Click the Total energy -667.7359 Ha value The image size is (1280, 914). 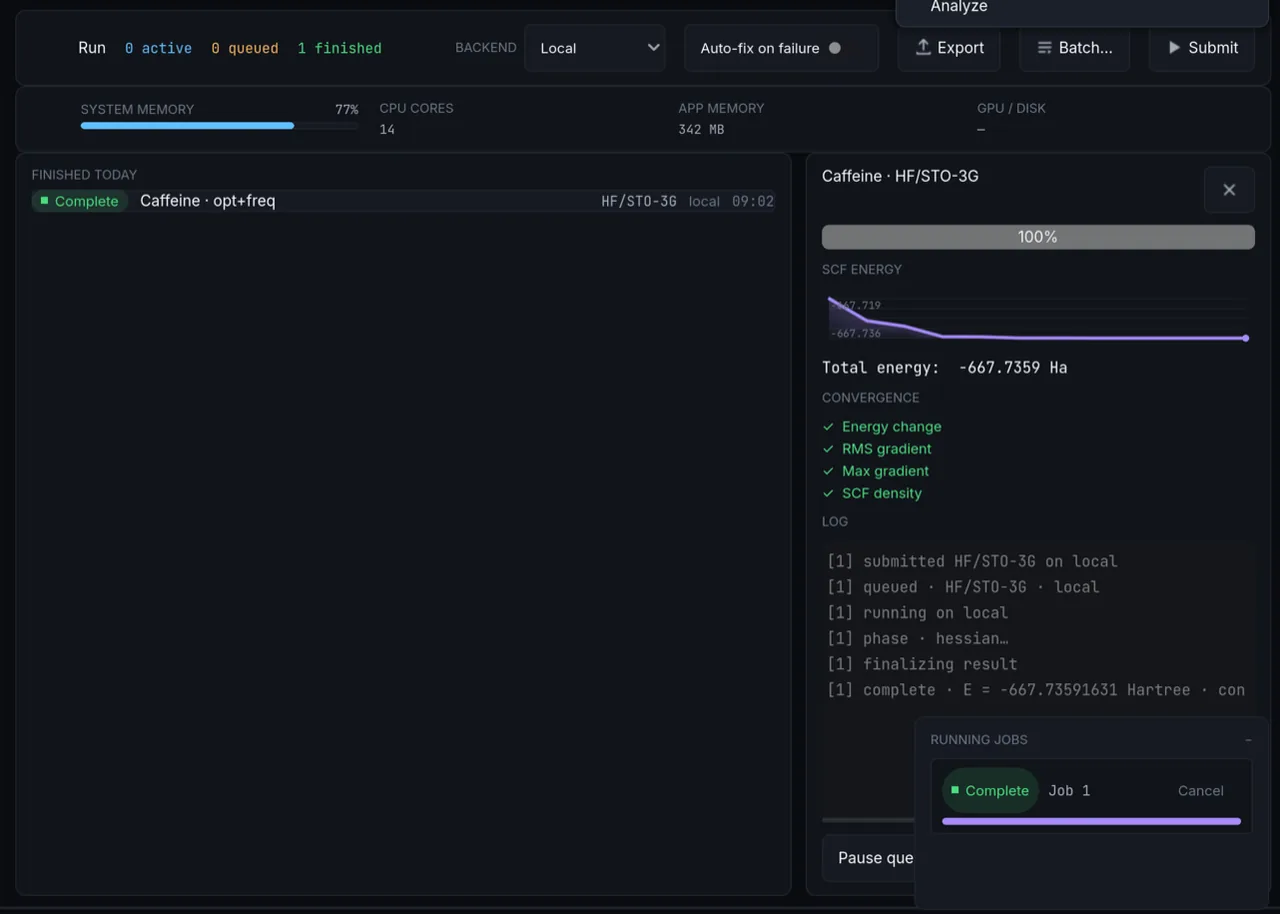pos(1012,368)
